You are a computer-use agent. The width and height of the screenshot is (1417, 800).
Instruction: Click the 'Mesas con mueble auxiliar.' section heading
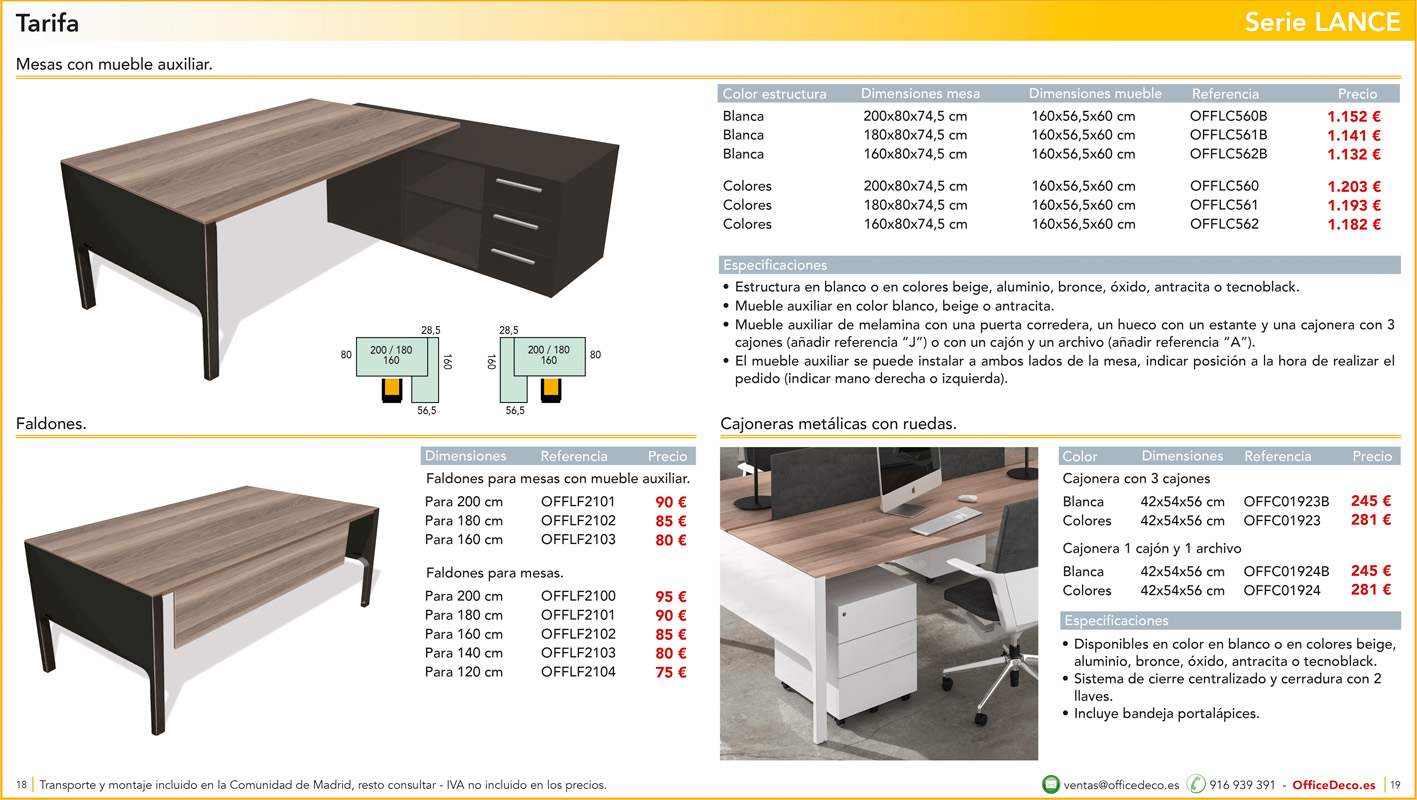[114, 65]
